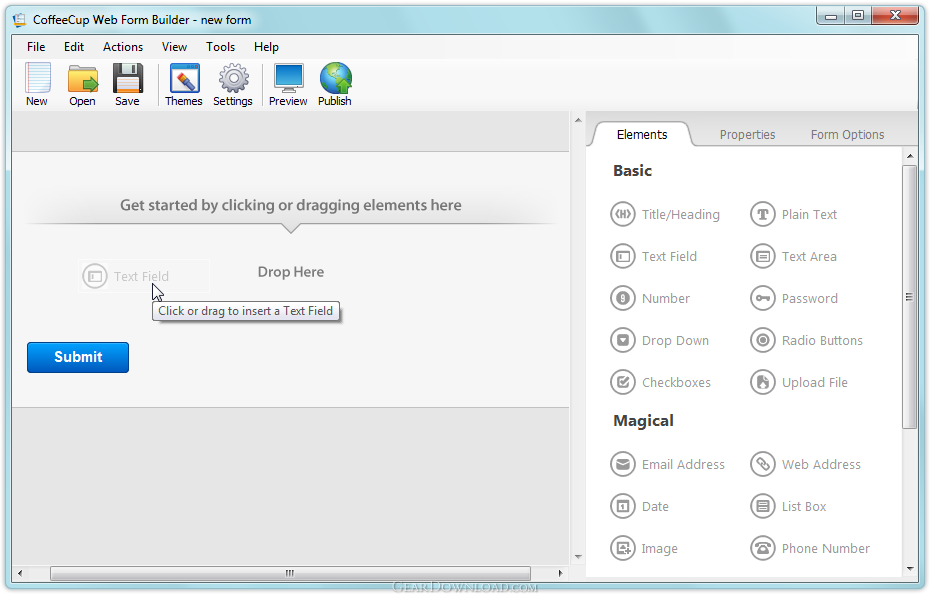Open the Tools menu
Screen dimensions: 930x595
point(221,47)
